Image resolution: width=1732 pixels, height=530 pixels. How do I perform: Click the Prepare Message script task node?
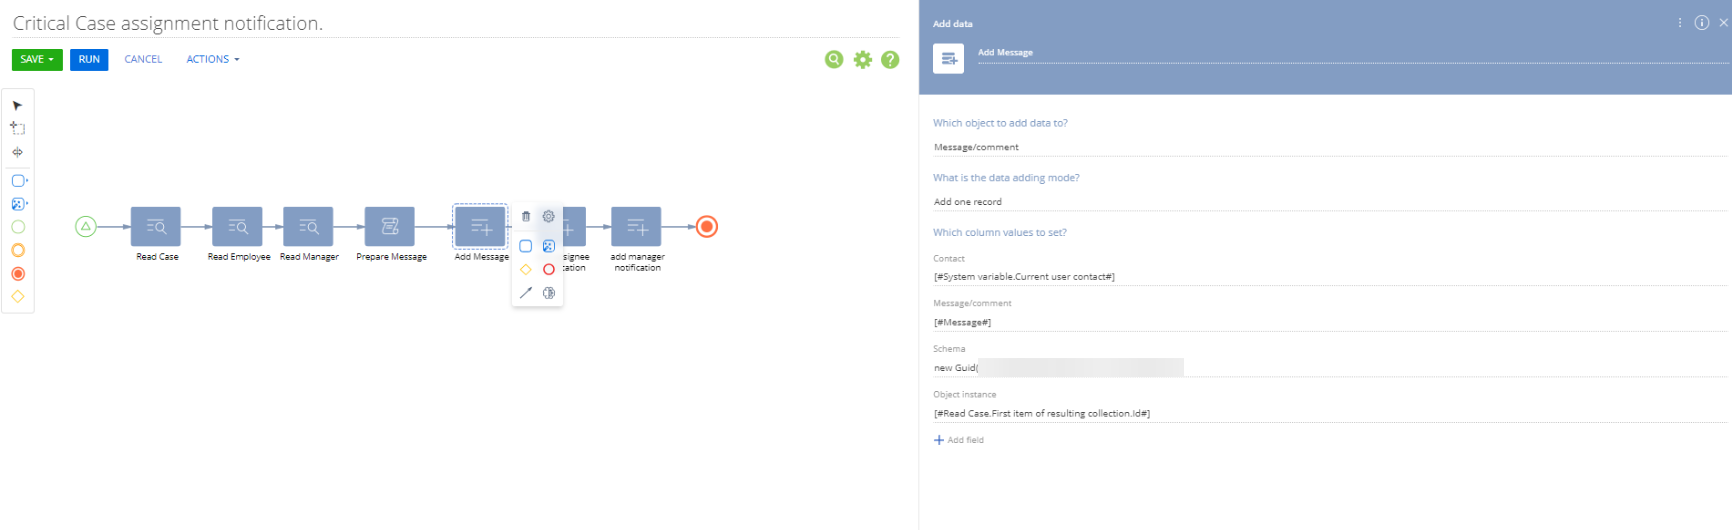(x=390, y=227)
